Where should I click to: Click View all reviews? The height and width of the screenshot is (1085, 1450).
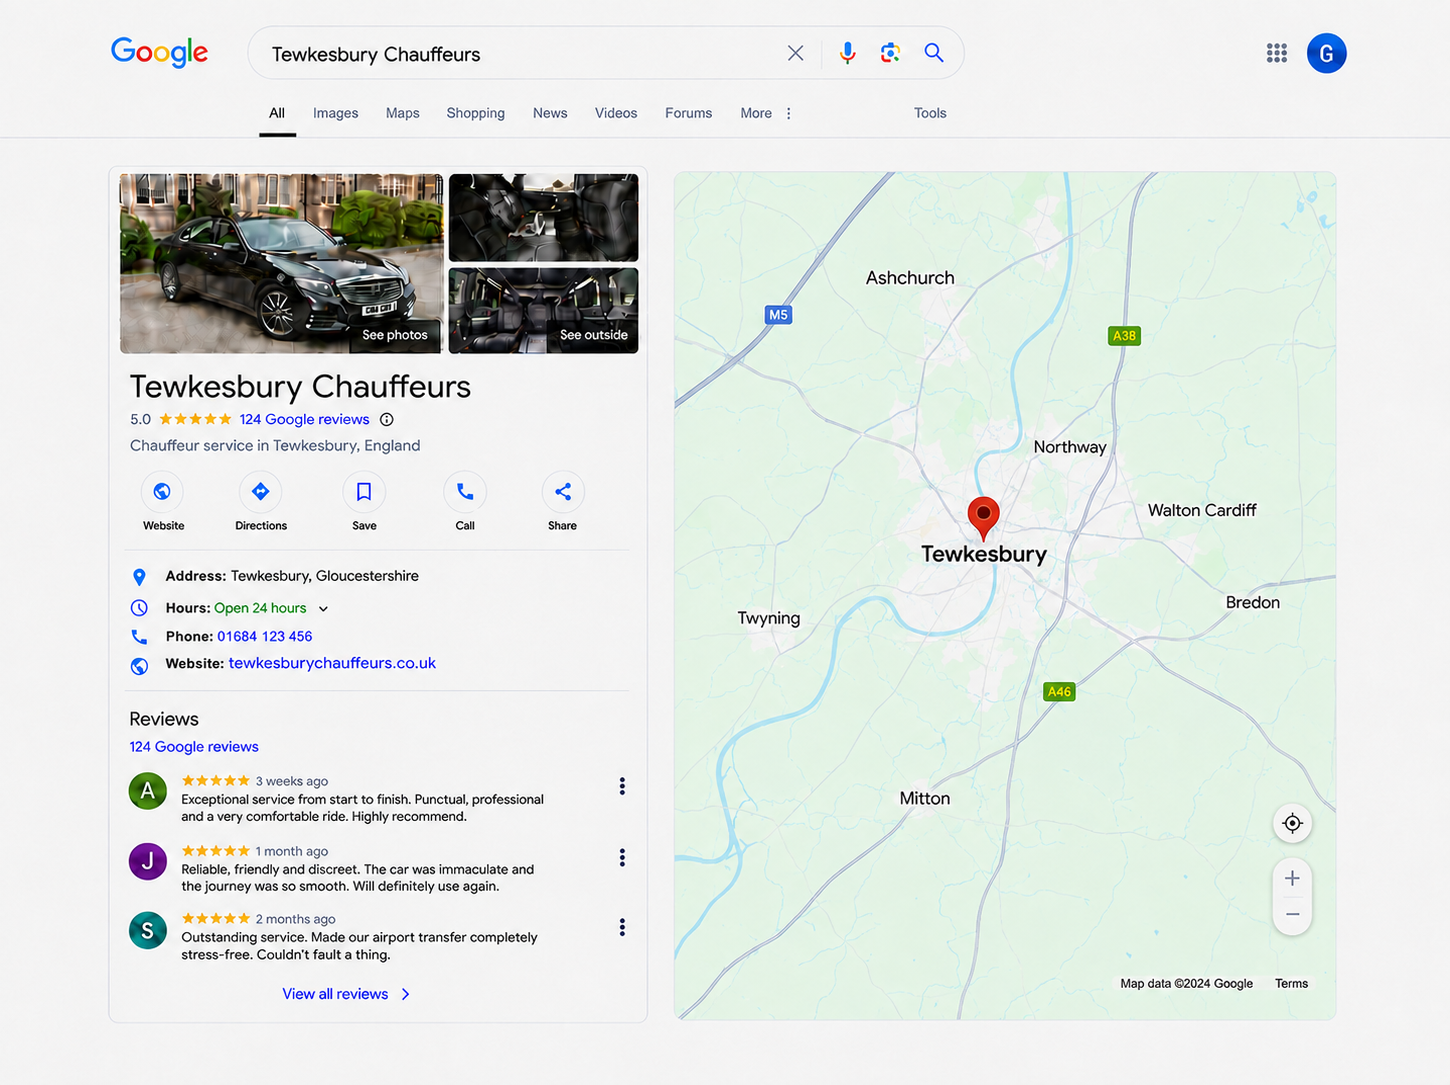coord(346,994)
